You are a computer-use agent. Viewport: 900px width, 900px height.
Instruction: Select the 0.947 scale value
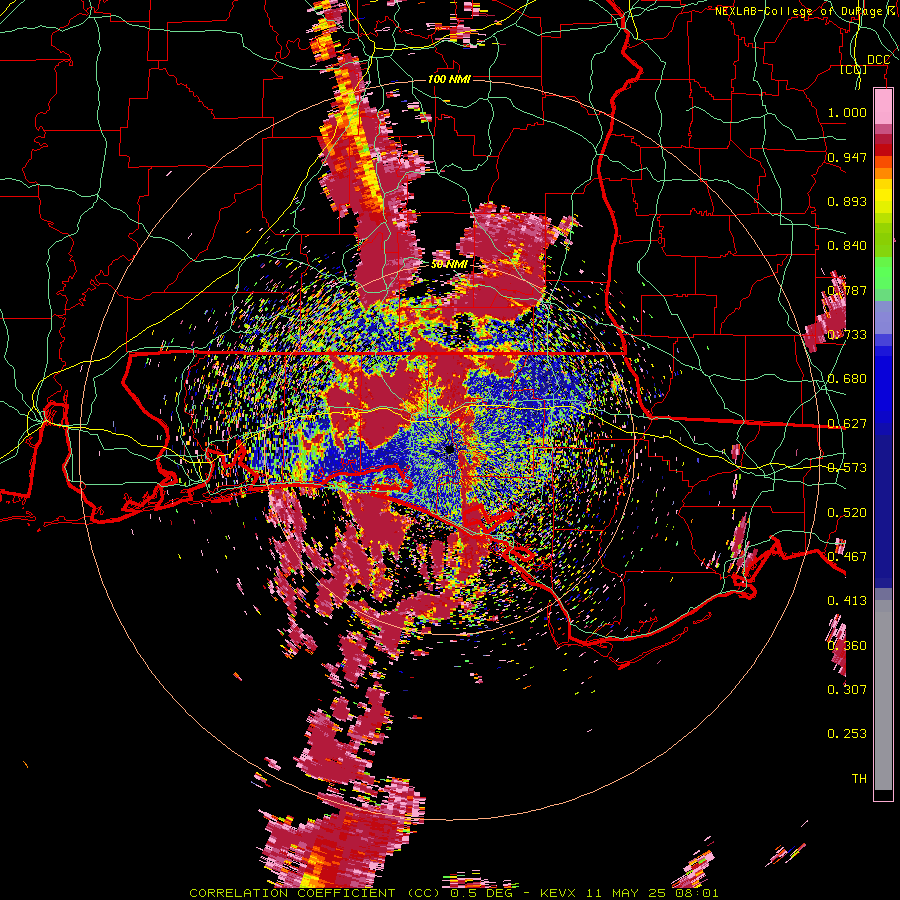pos(847,157)
